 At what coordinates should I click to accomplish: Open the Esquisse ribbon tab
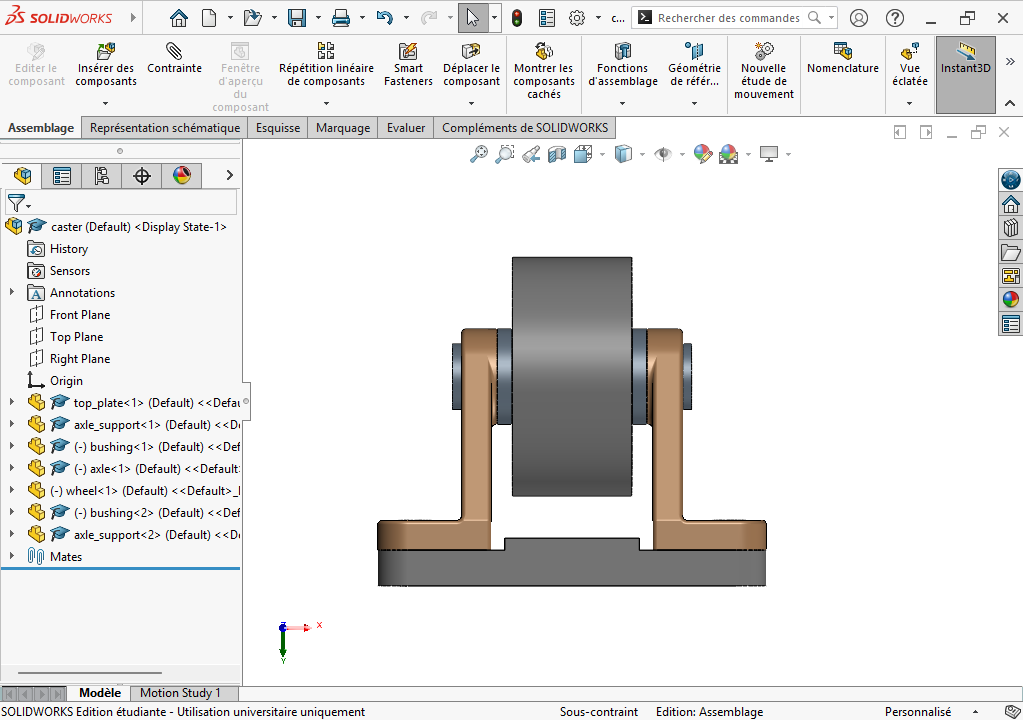tap(277, 127)
